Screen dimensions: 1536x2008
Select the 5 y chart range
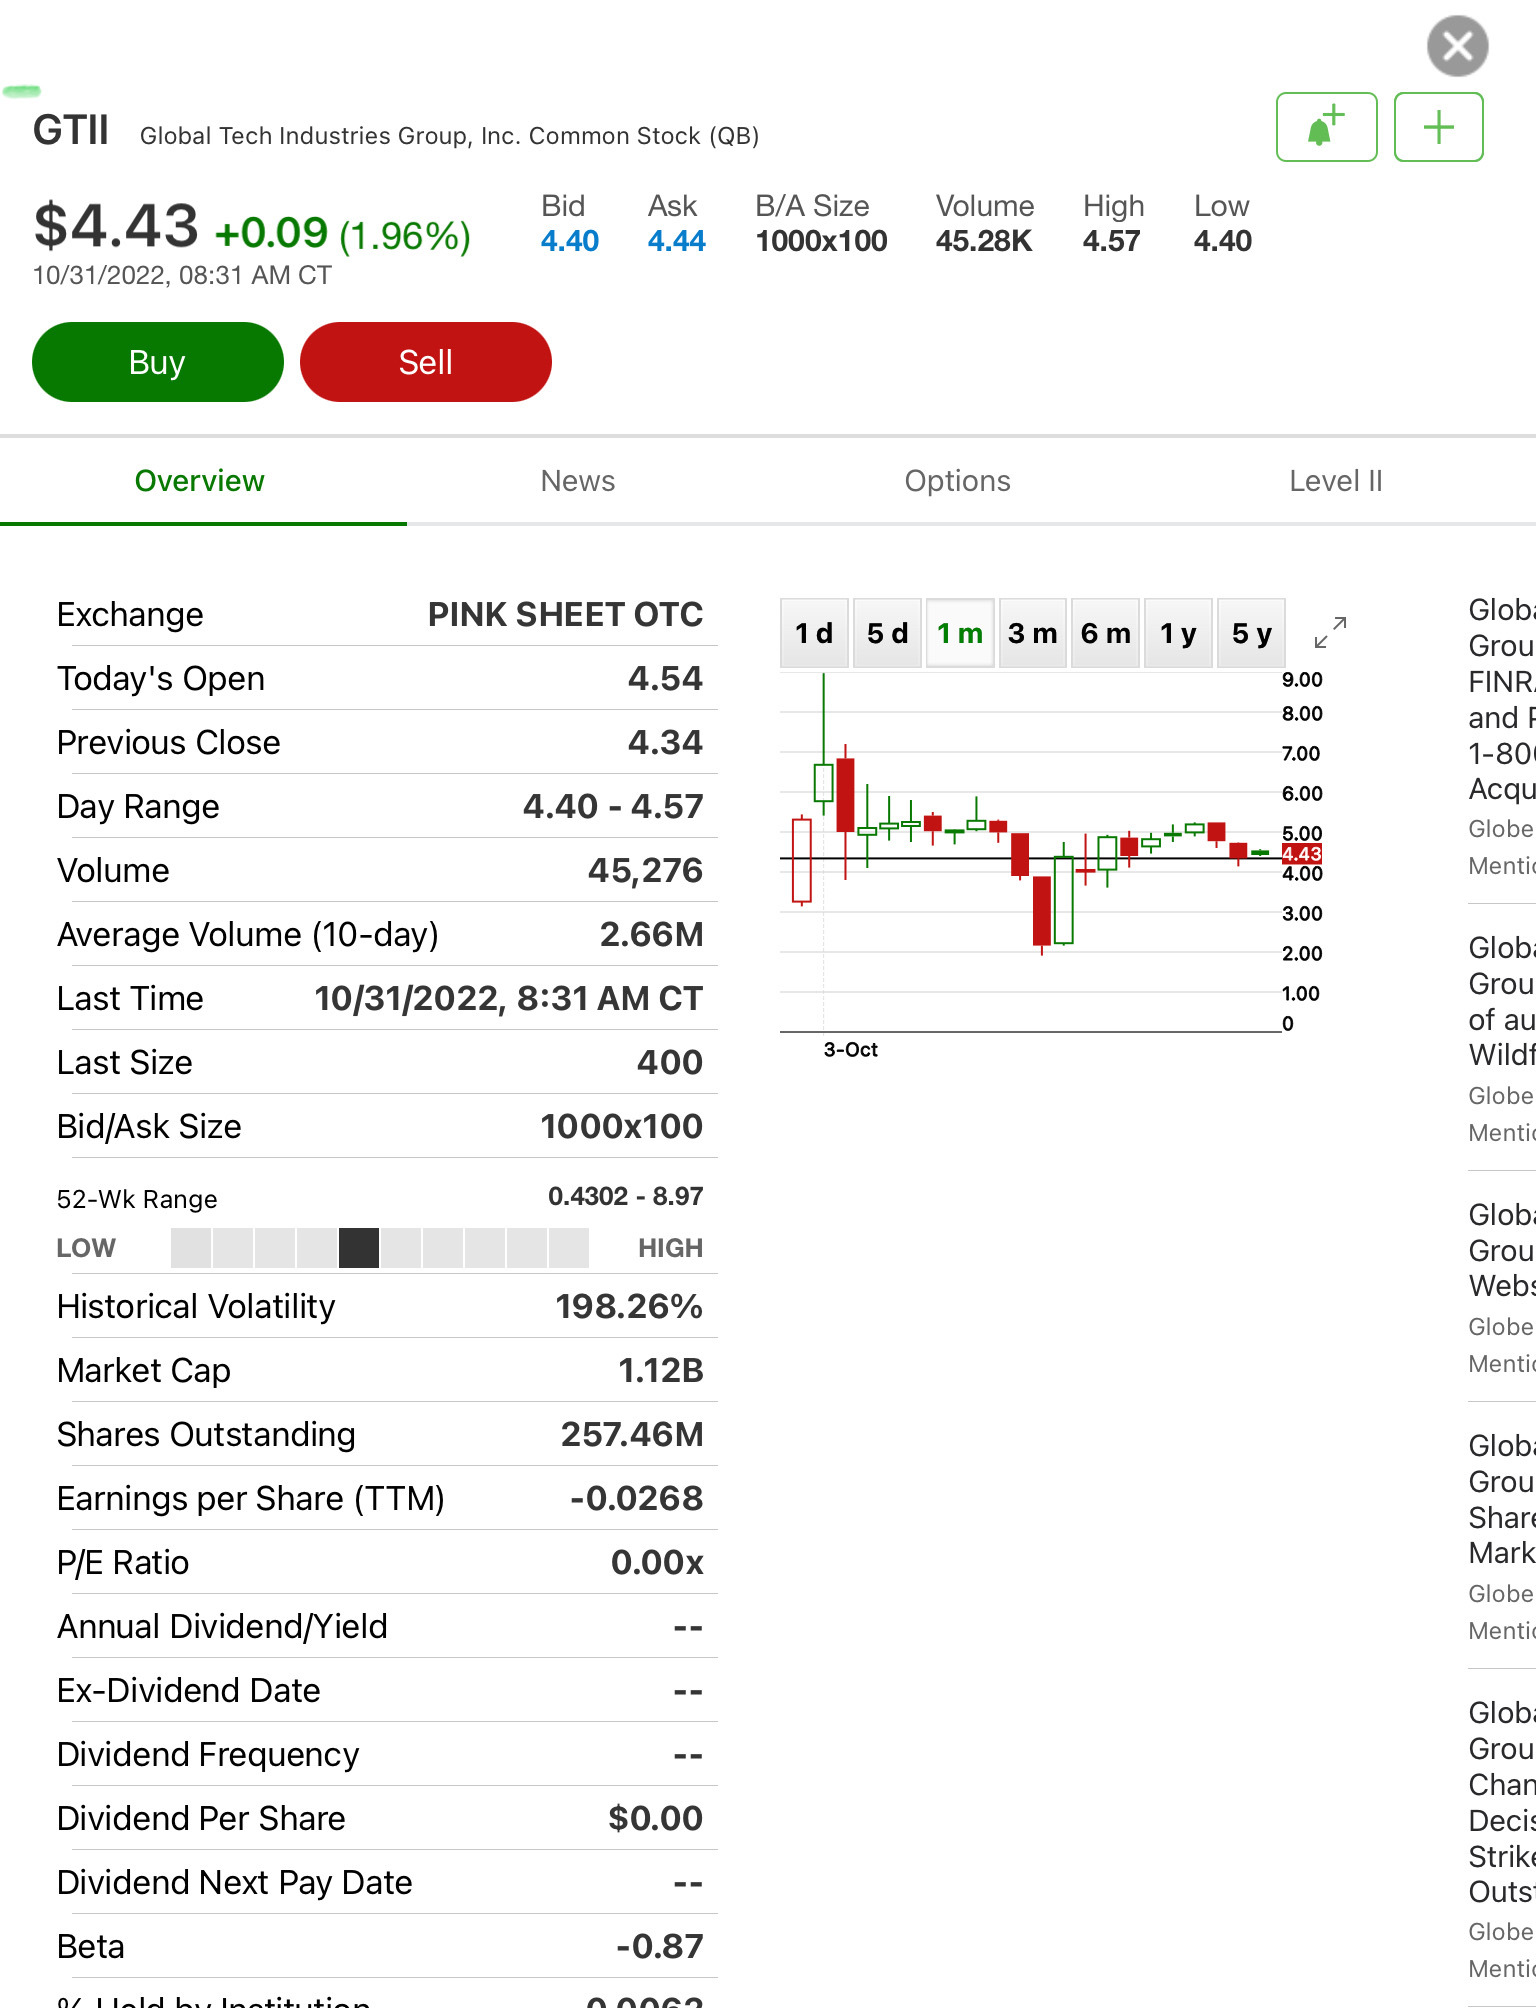click(x=1252, y=633)
